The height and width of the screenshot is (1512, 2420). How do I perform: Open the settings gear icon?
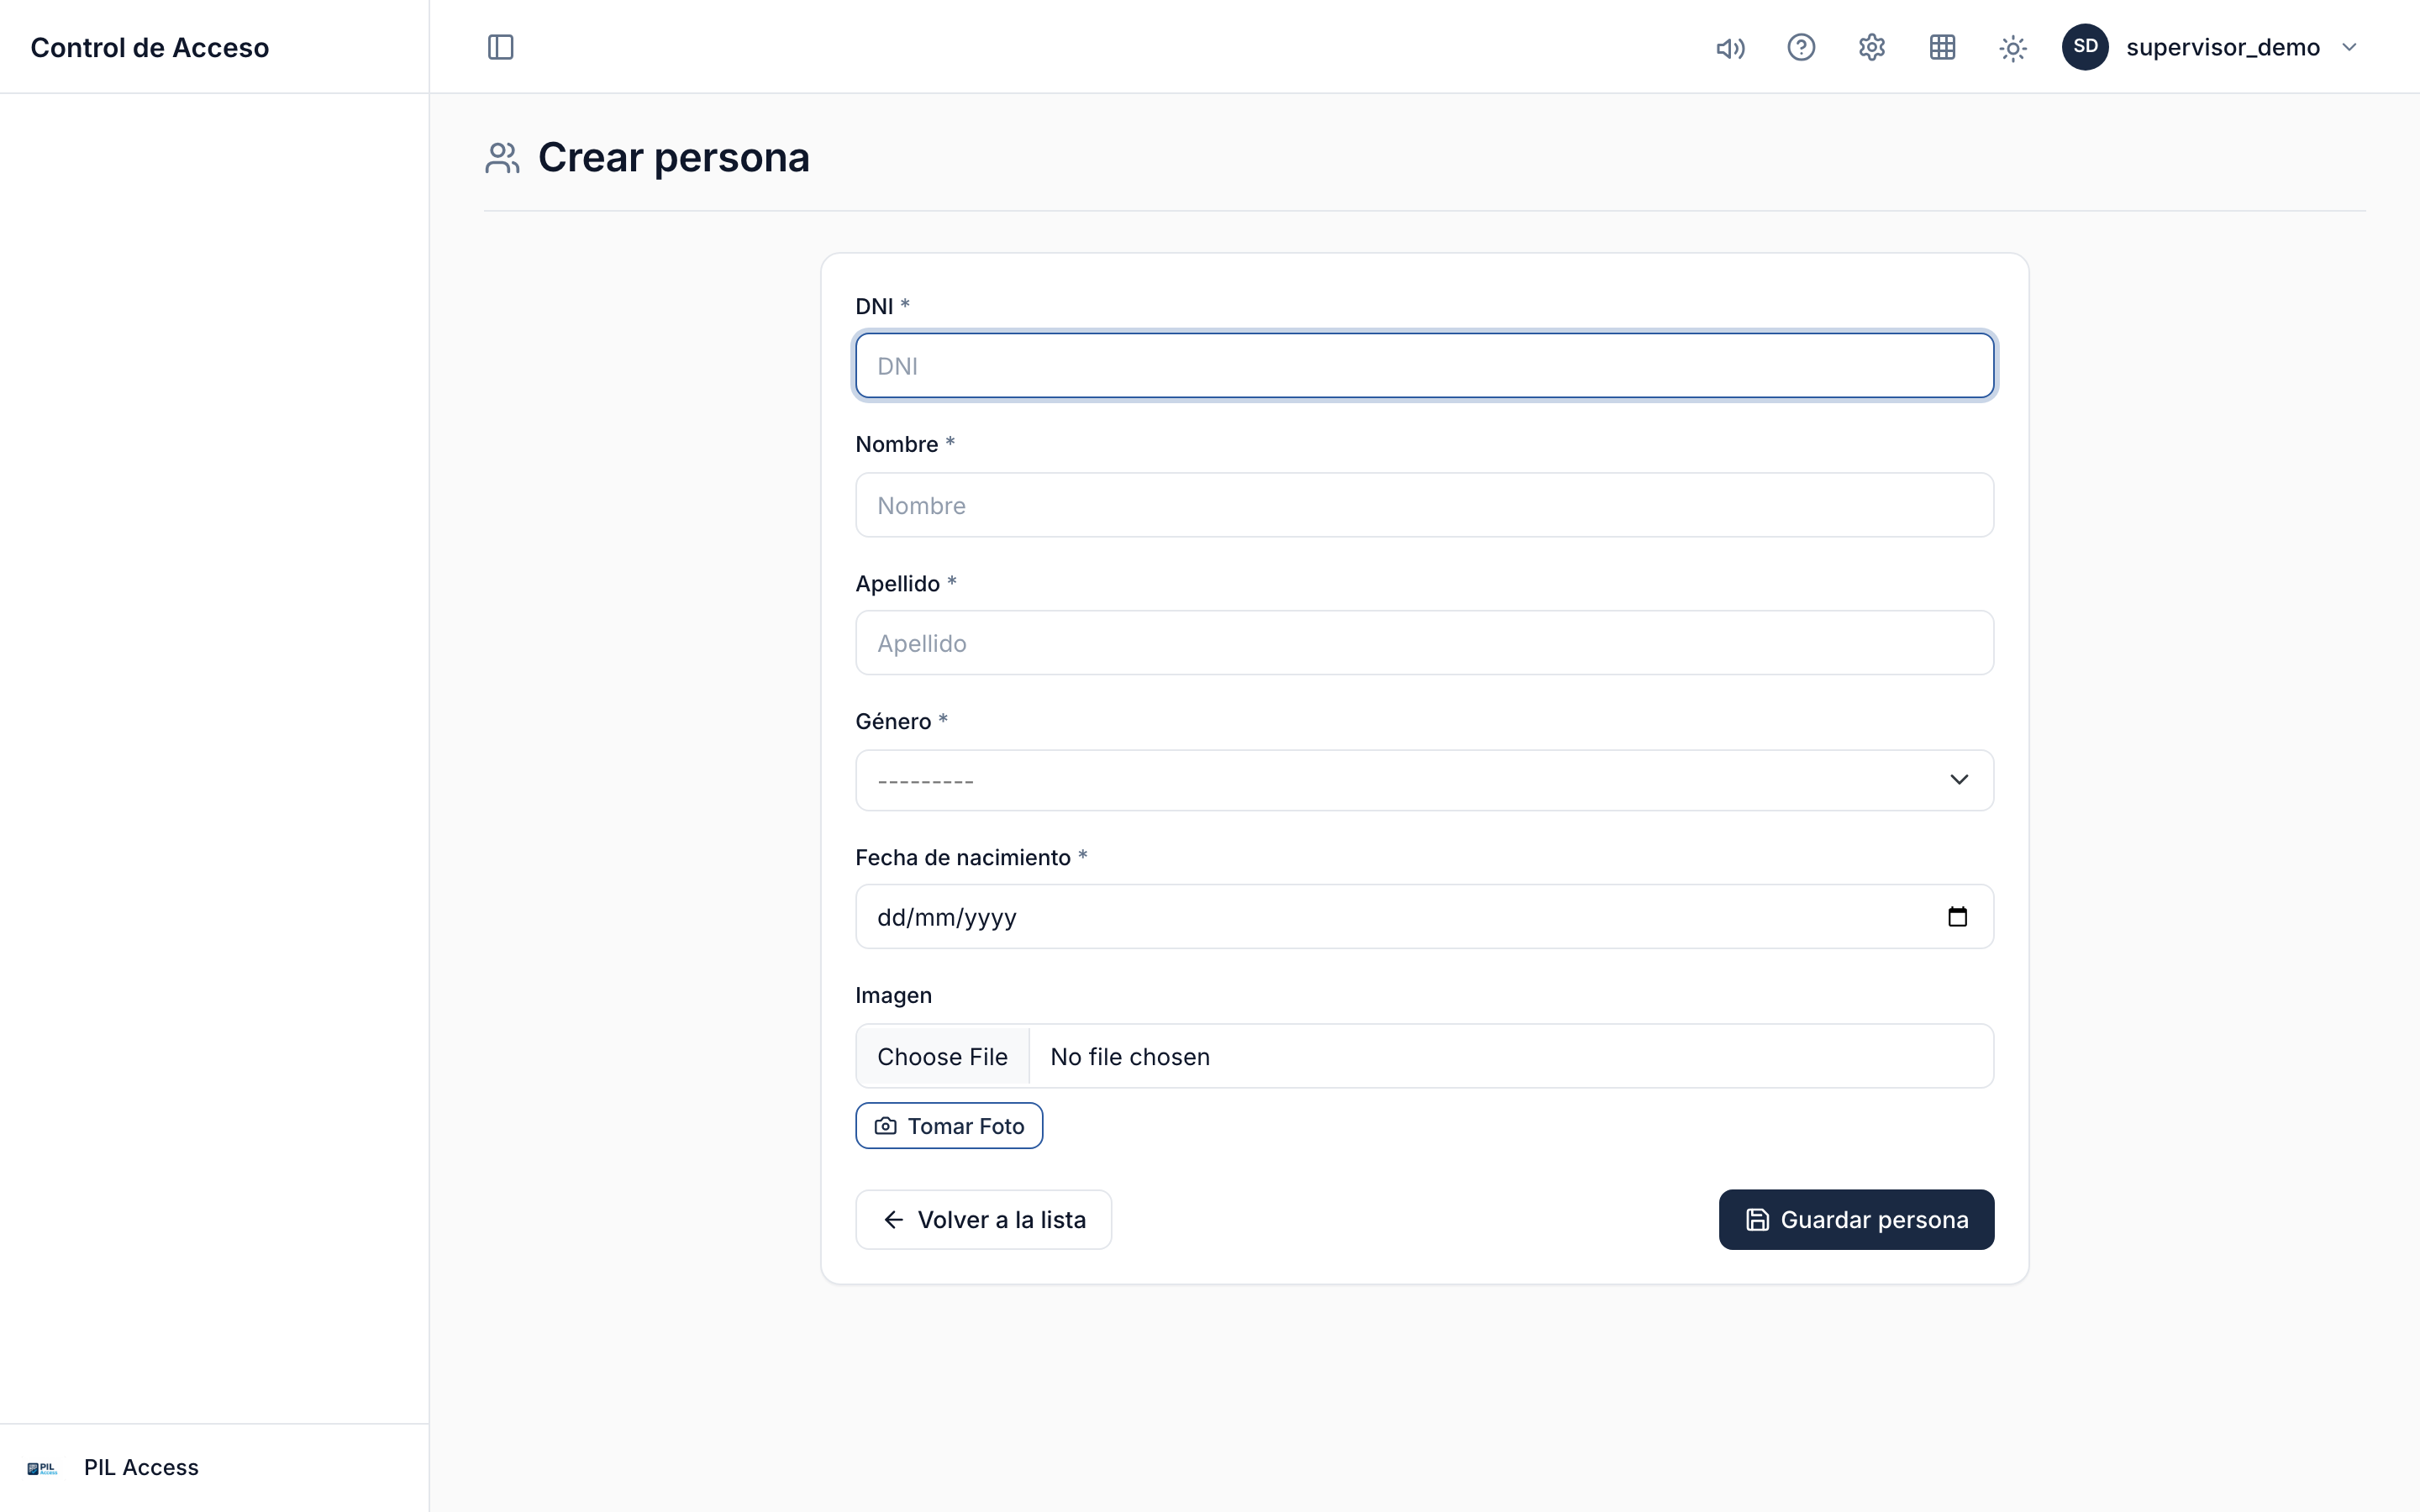1872,47
